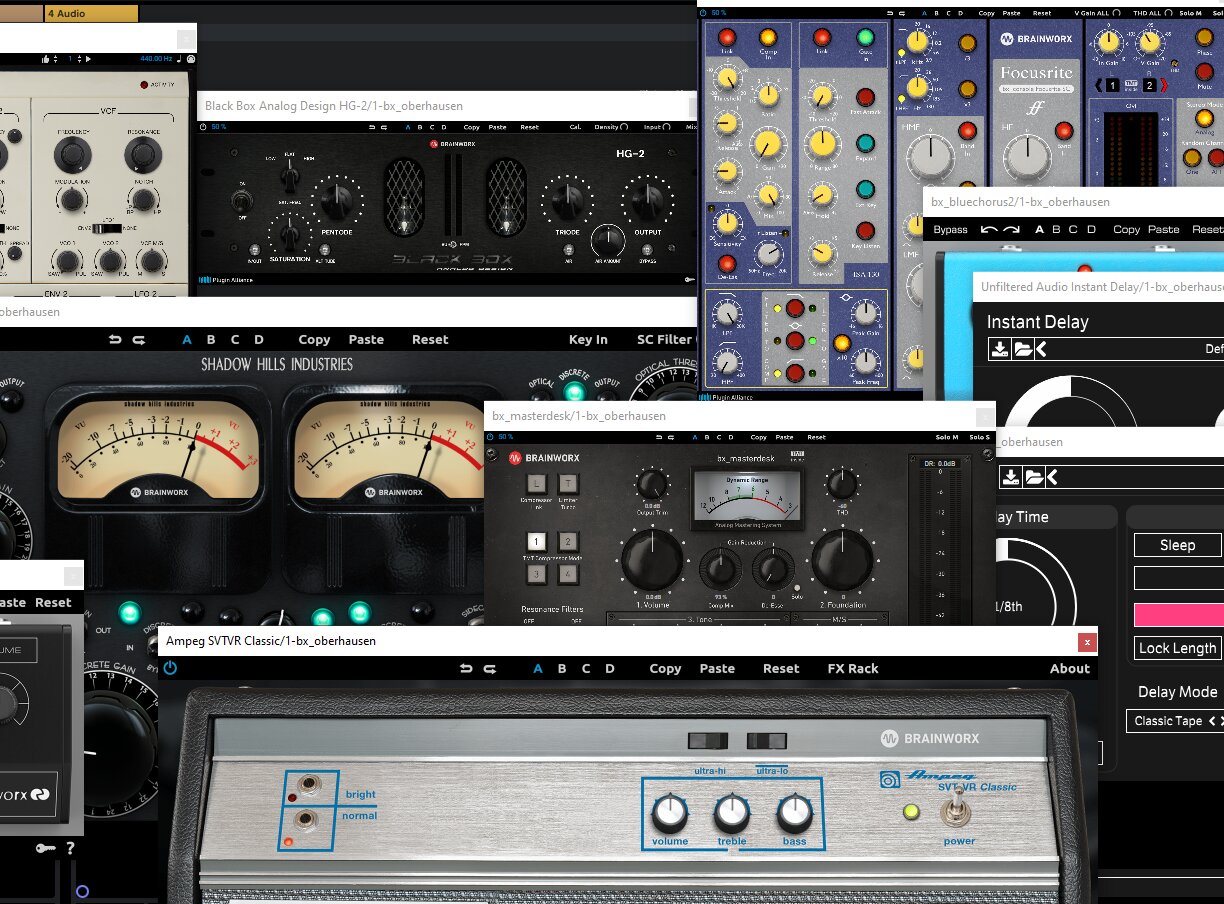Click the Lock Length button
The image size is (1224, 904).
(1177, 648)
